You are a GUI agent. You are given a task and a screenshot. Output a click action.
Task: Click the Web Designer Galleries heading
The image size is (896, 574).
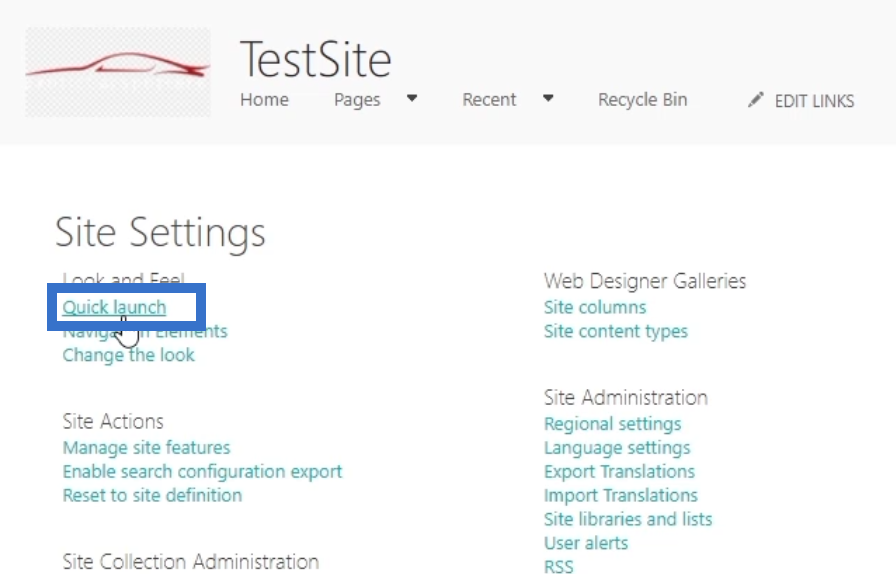click(x=645, y=281)
